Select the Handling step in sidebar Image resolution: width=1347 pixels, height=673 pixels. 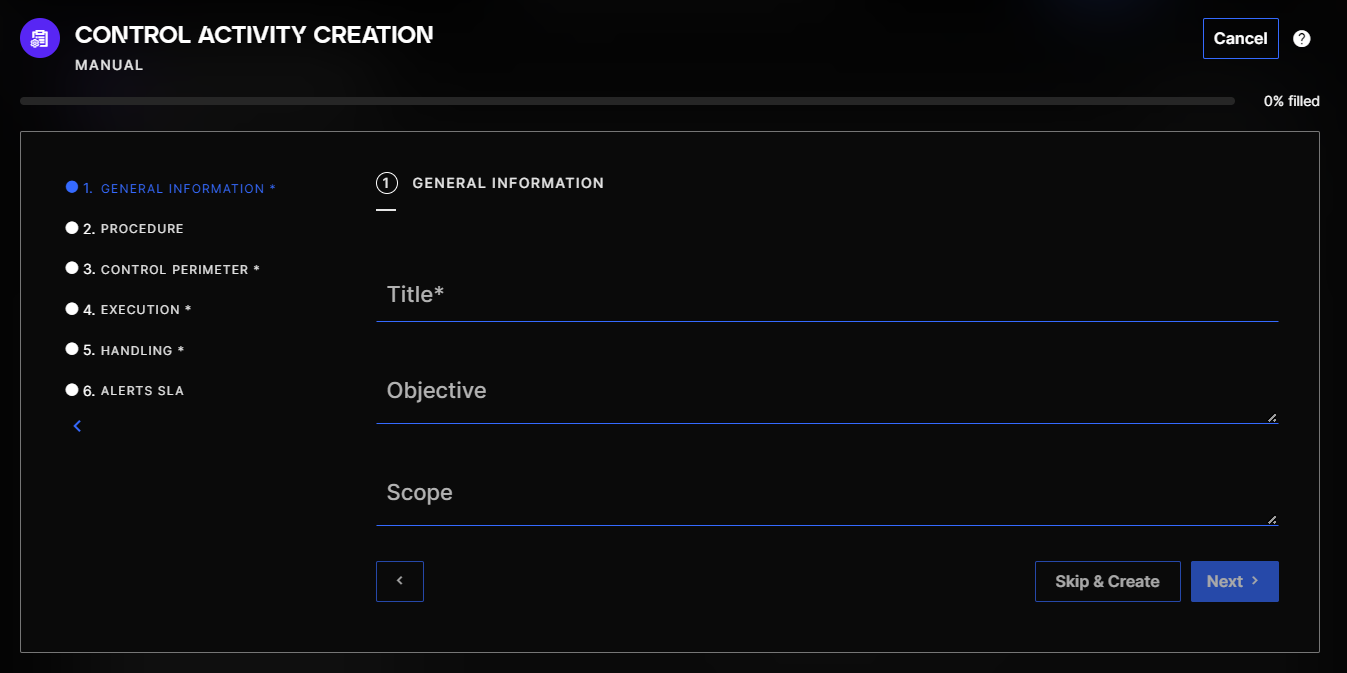[x=141, y=351]
